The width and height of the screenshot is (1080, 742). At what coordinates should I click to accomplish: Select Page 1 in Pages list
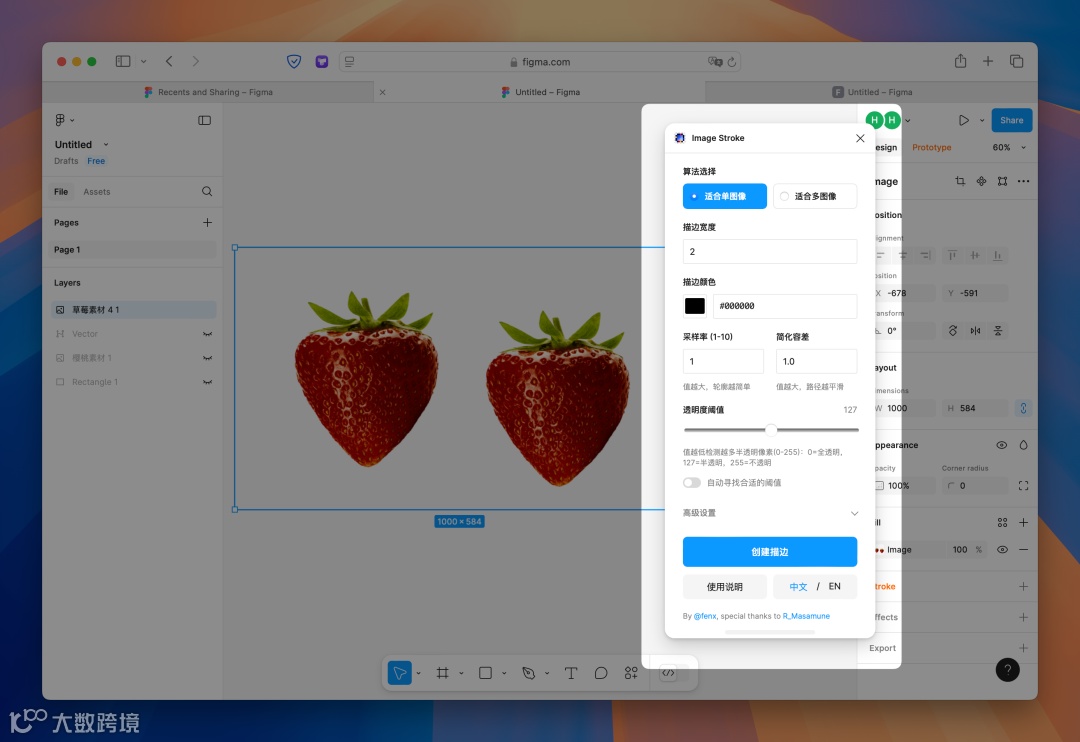tap(134, 249)
